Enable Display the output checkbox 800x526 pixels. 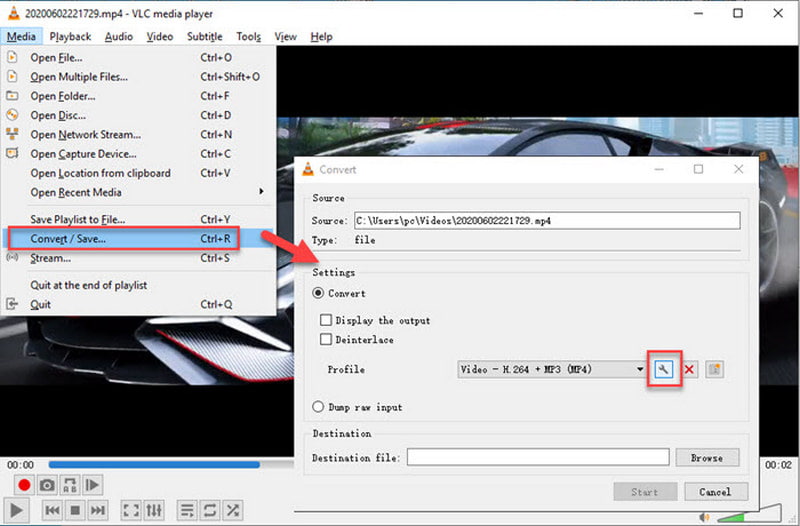[326, 320]
